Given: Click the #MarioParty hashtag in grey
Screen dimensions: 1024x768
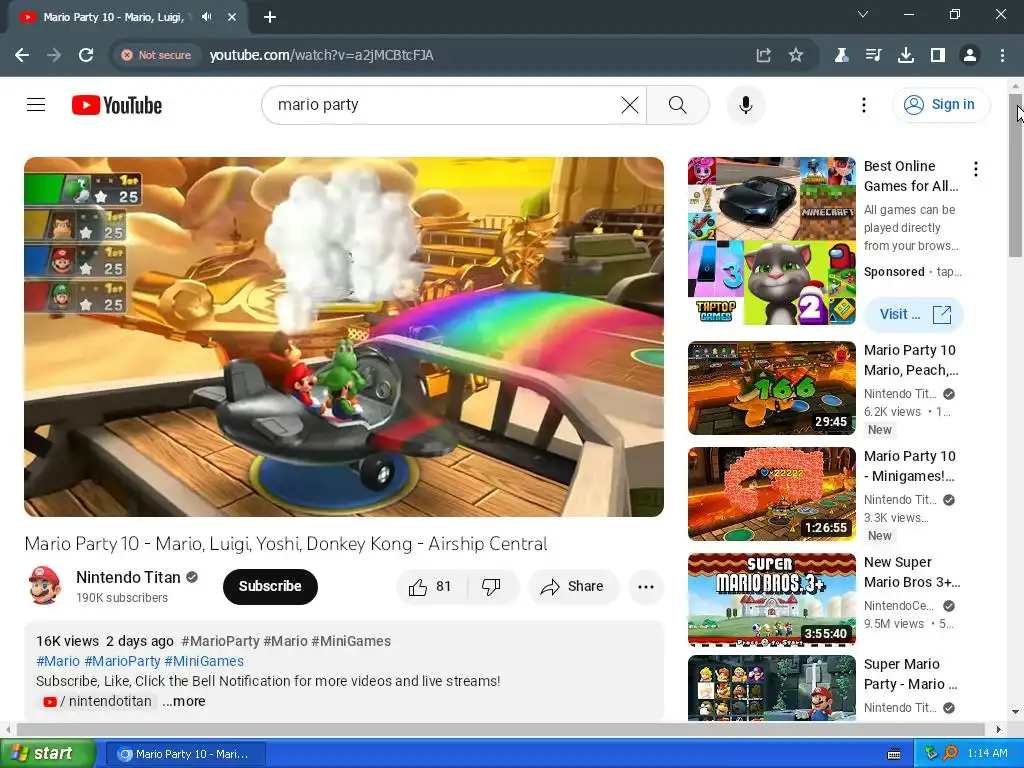Looking at the screenshot, I should pos(220,641).
